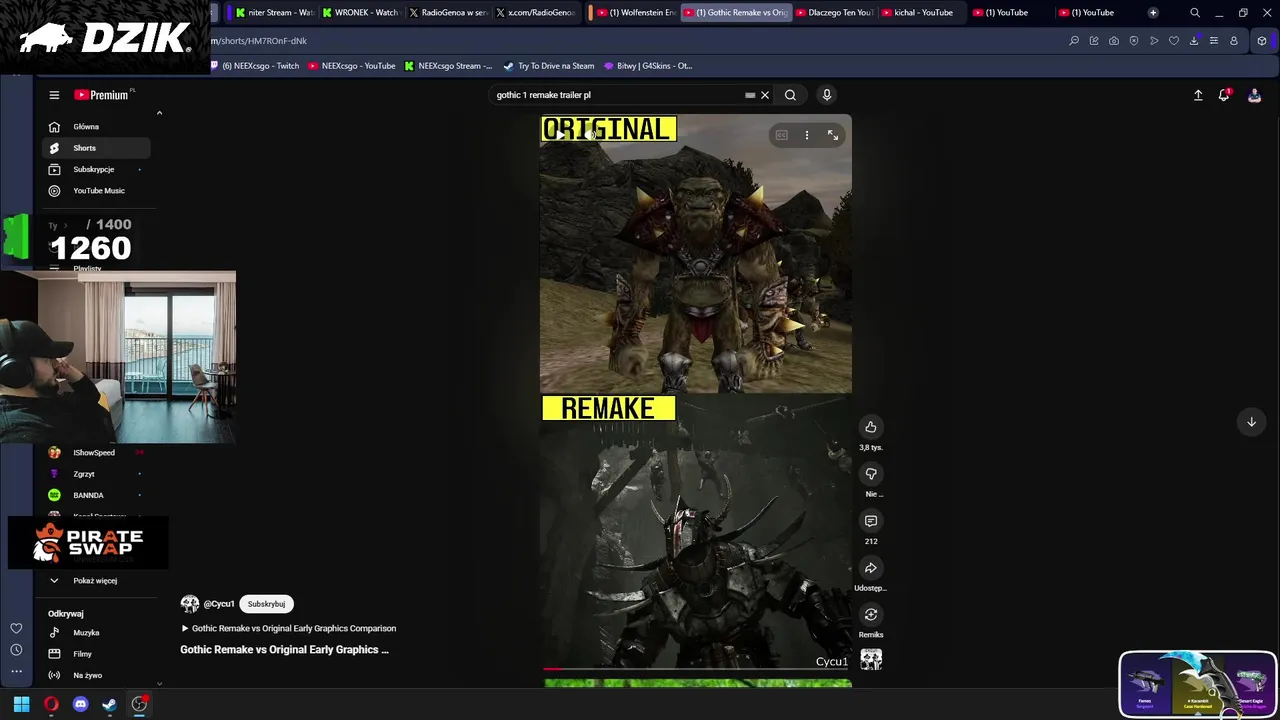Open comments (212) on the Short

point(871,521)
